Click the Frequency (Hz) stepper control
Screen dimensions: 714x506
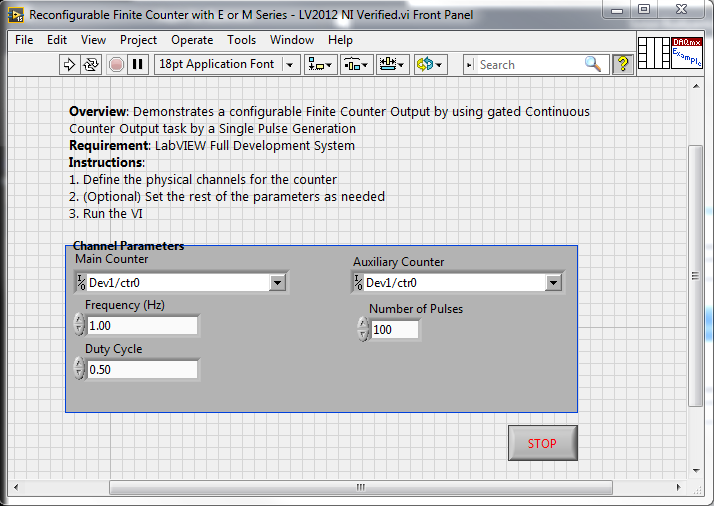point(79,324)
